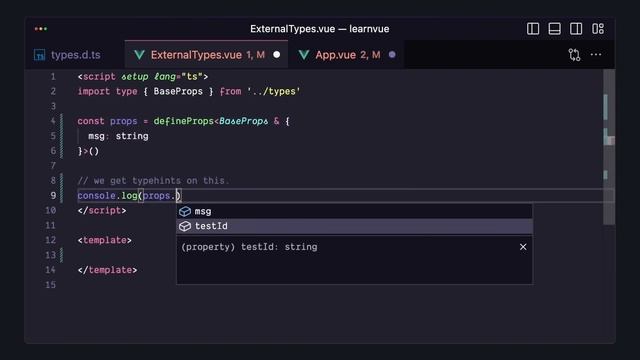640x360 pixels.
Task: Click the TypeScript file icon on types.d.ts
Action: pyautogui.click(x=40, y=55)
